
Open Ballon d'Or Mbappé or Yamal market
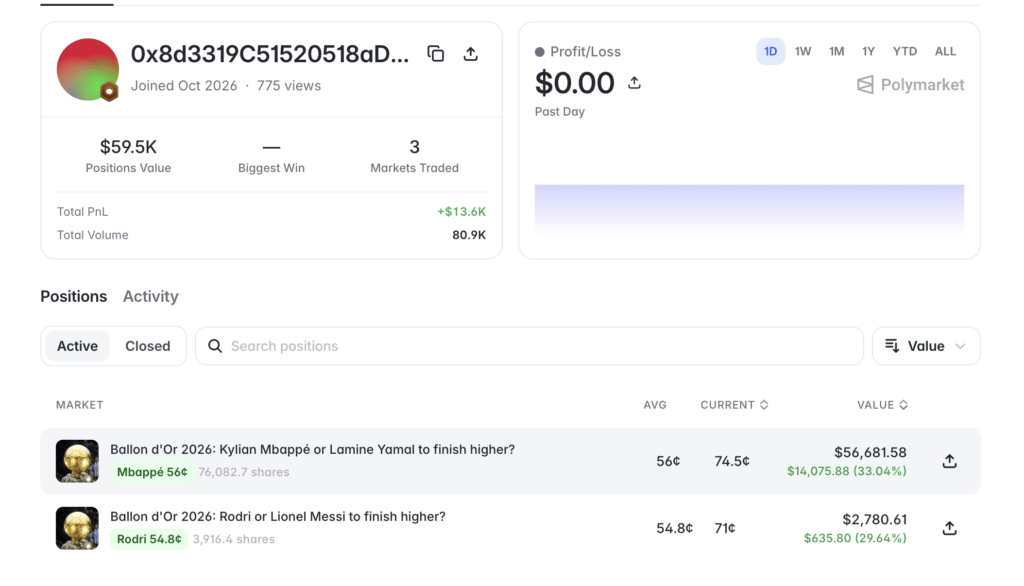[312, 449]
